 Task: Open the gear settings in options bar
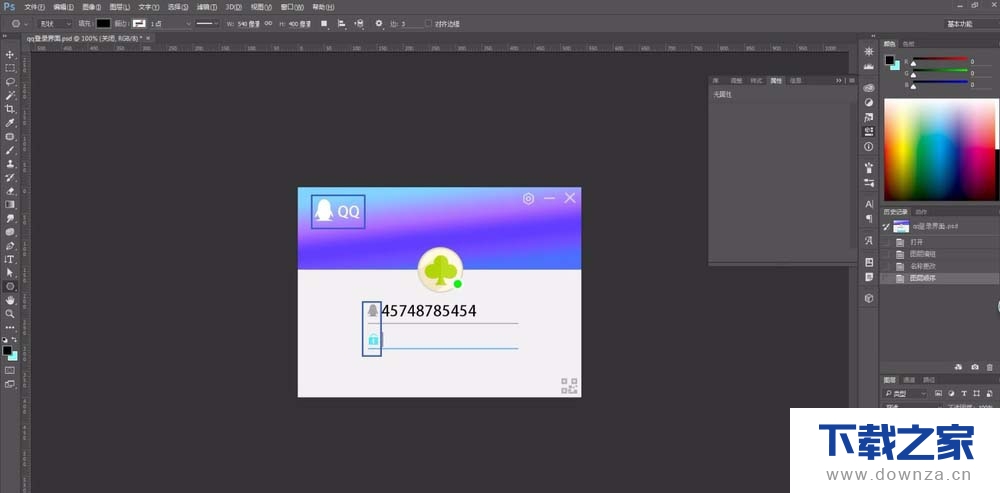click(x=379, y=24)
